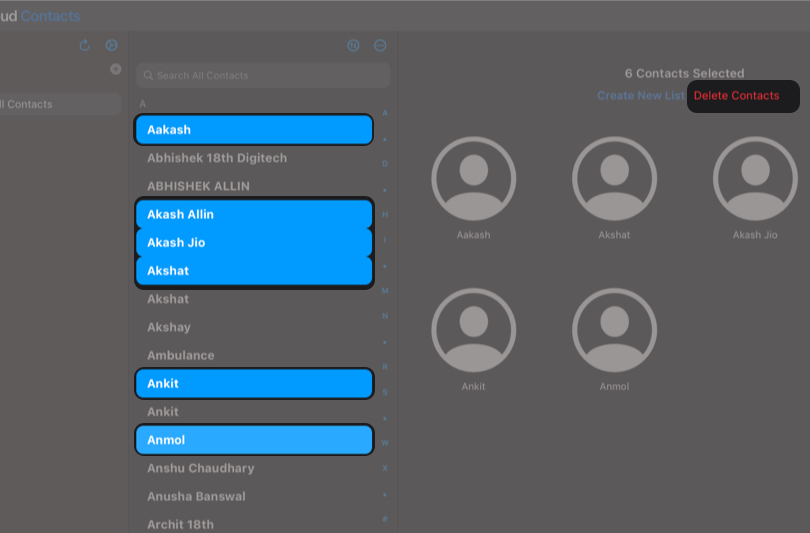This screenshot has height=533, width=810.
Task: Select the Aakash contact row
Action: (254, 130)
